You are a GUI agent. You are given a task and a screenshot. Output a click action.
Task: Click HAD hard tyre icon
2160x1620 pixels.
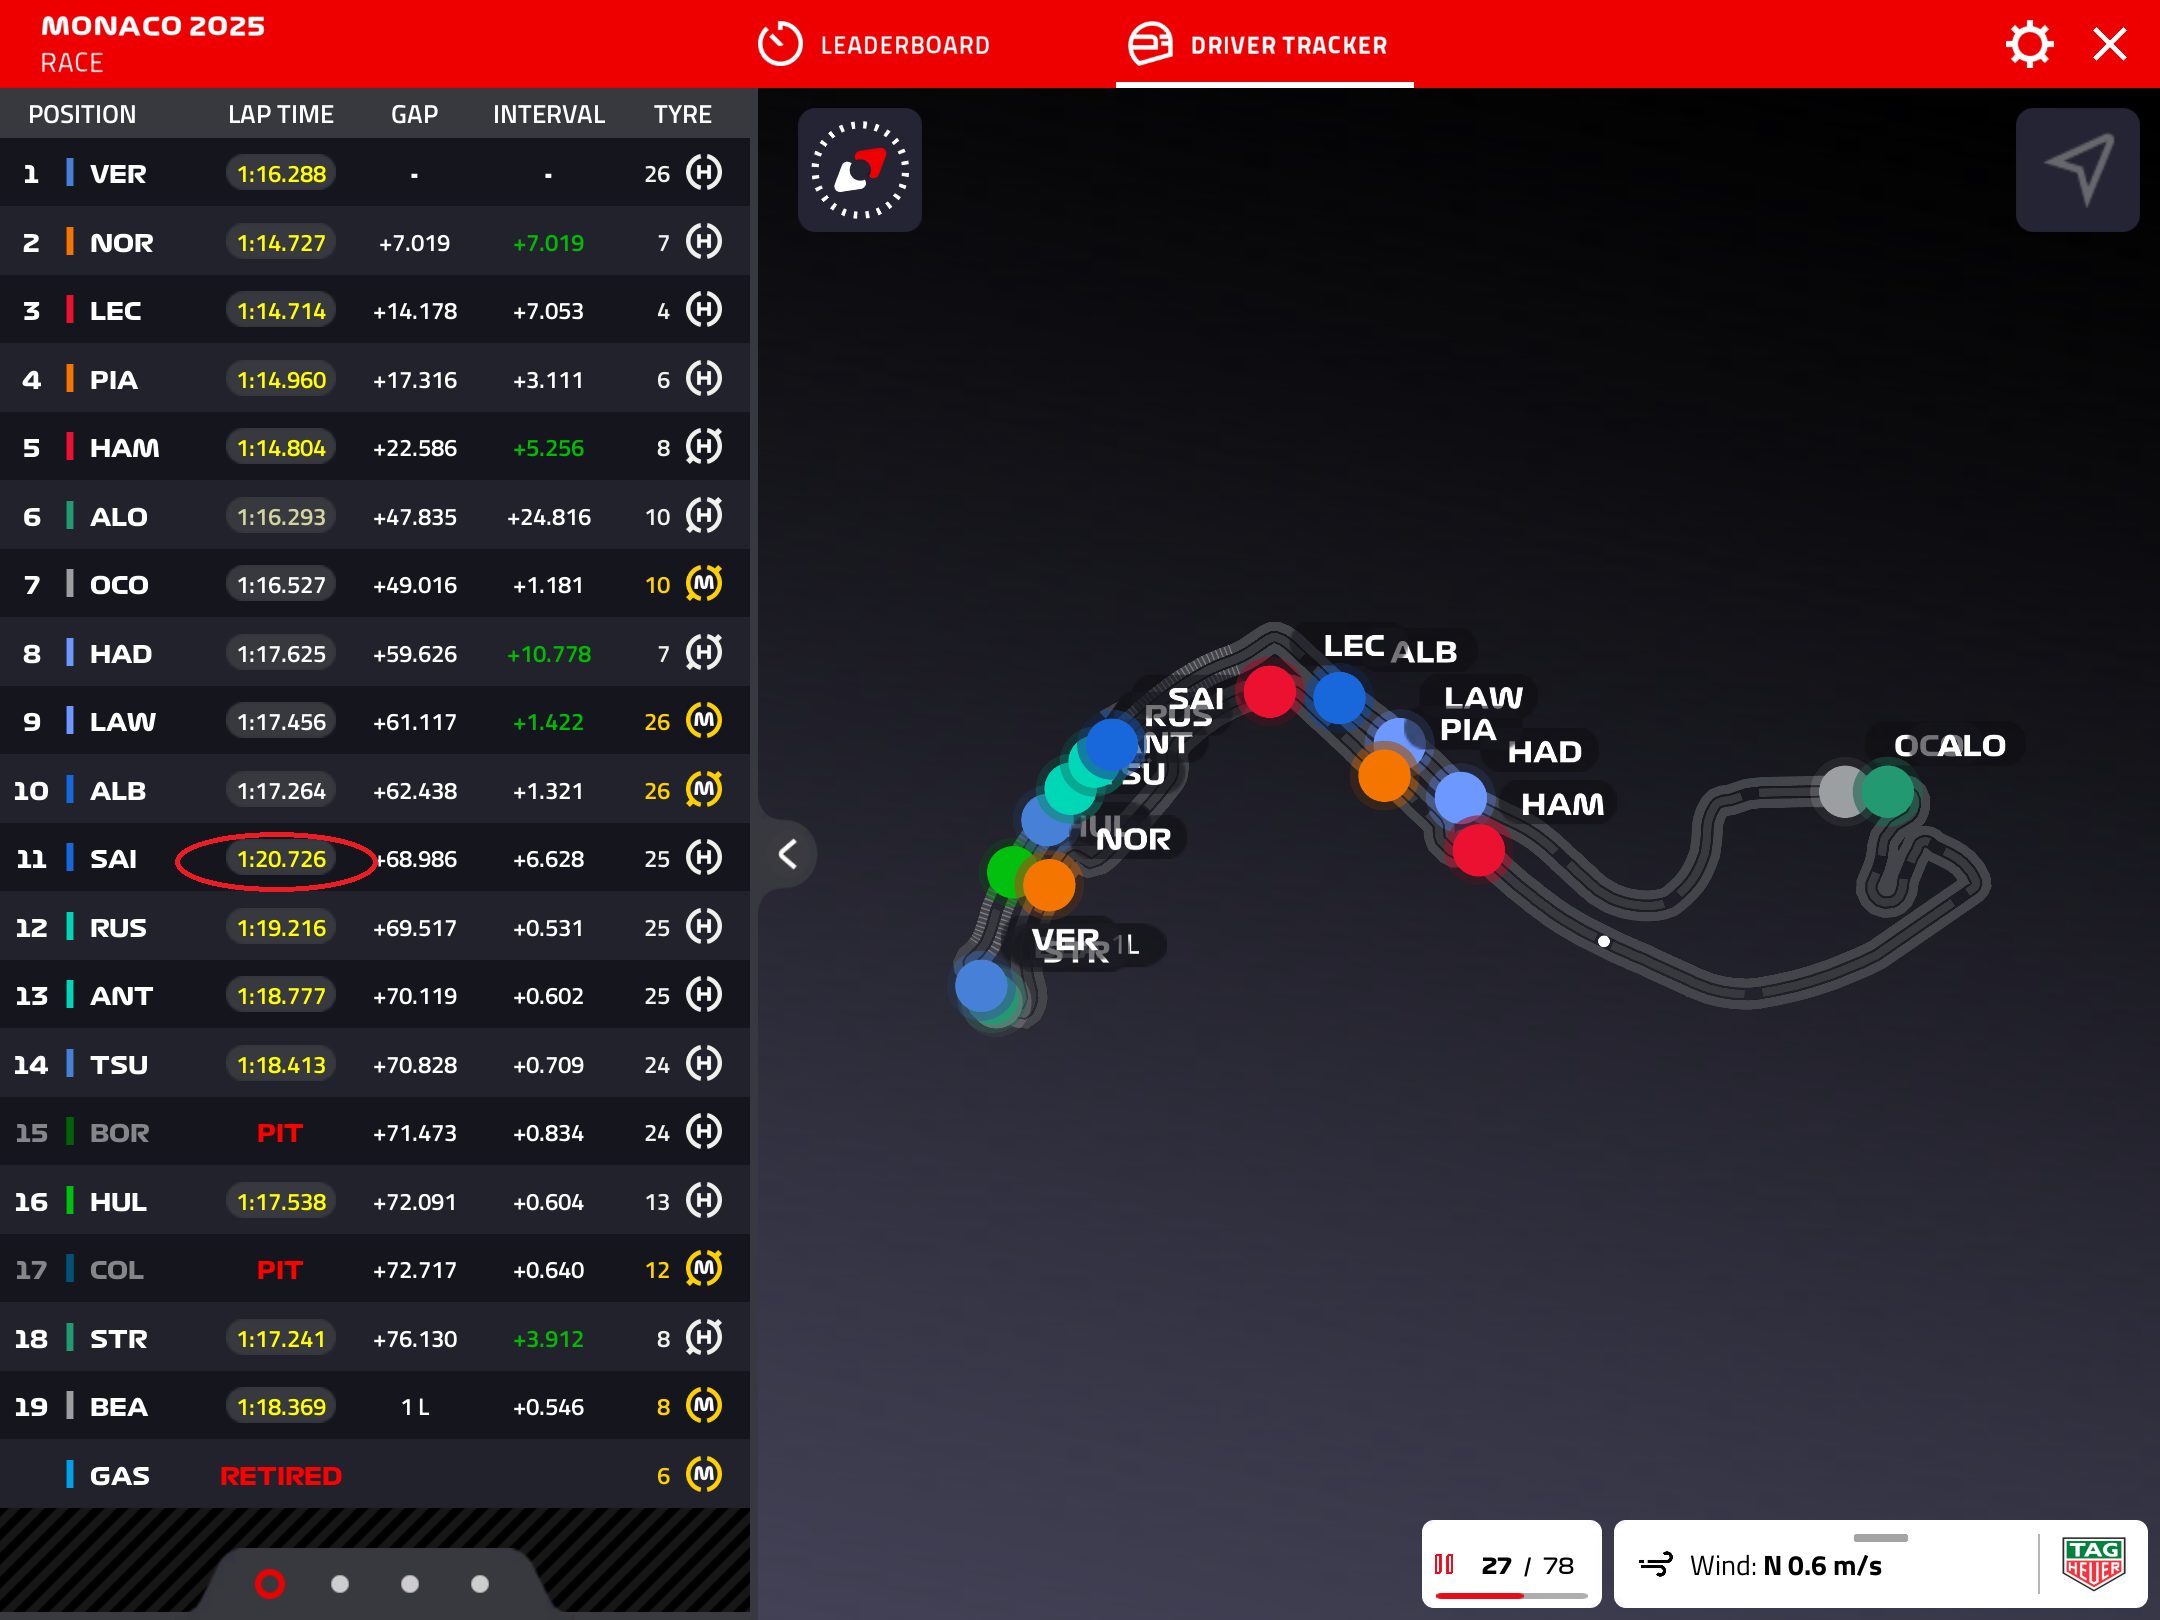coord(704,653)
